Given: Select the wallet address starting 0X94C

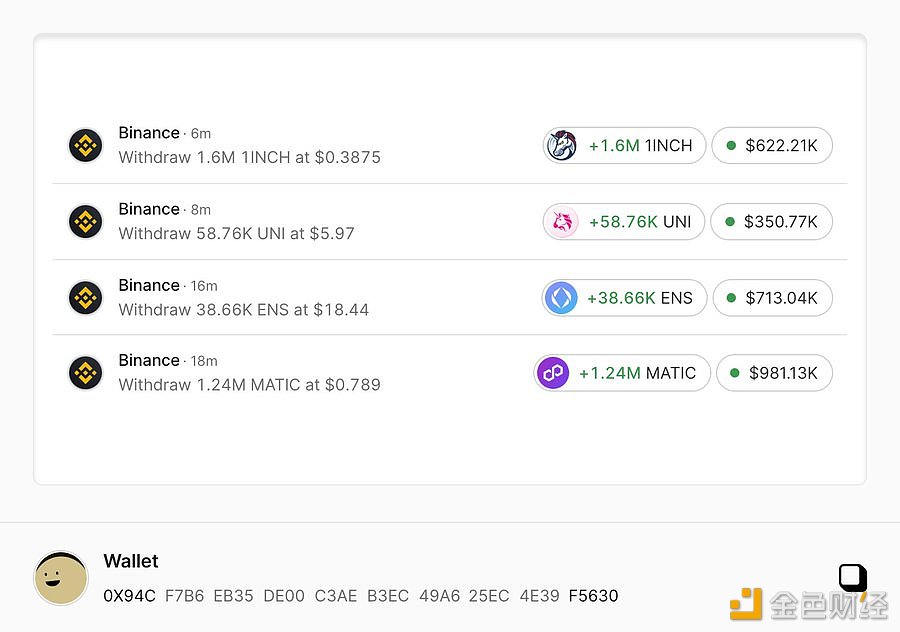Looking at the screenshot, I should coord(361,596).
